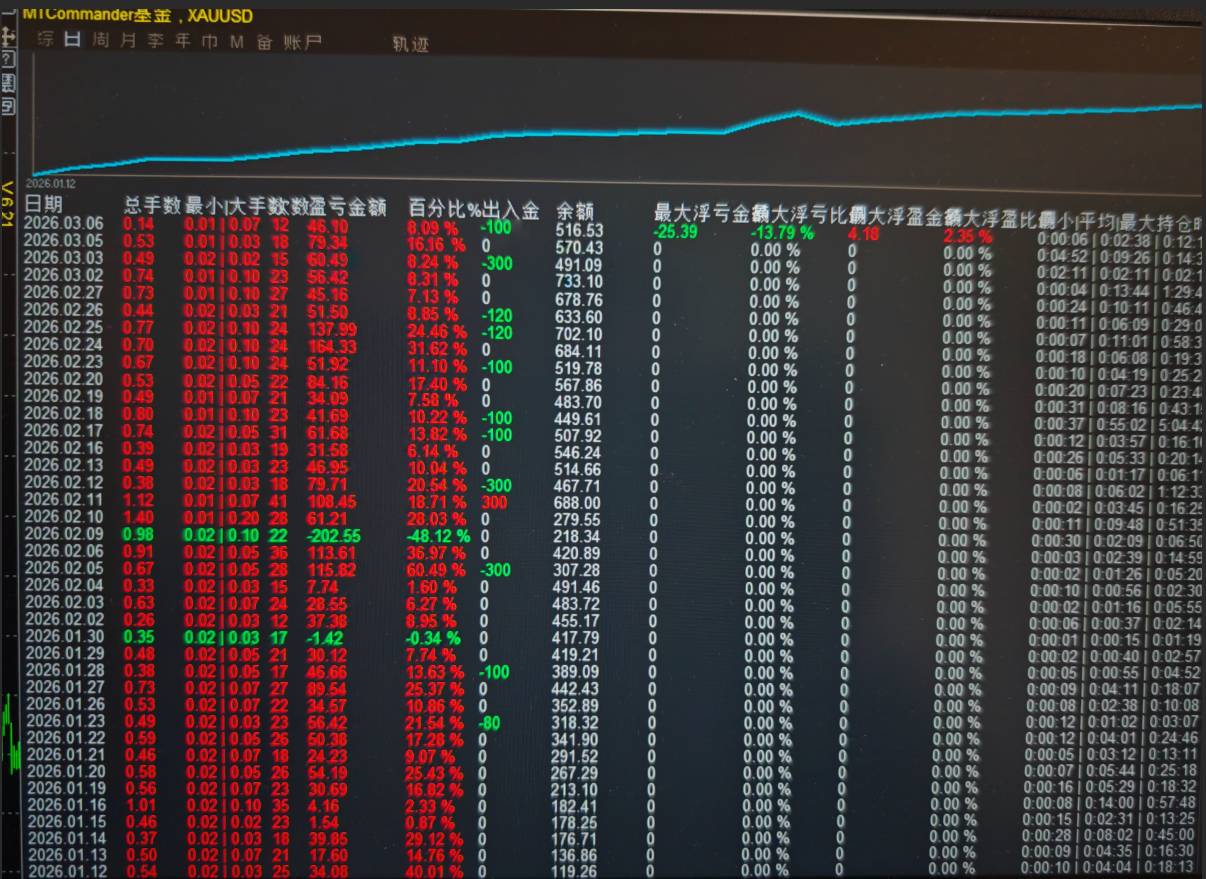The height and width of the screenshot is (879, 1206).
Task: Click the 回 return icon in sidebar
Action: click(8, 105)
